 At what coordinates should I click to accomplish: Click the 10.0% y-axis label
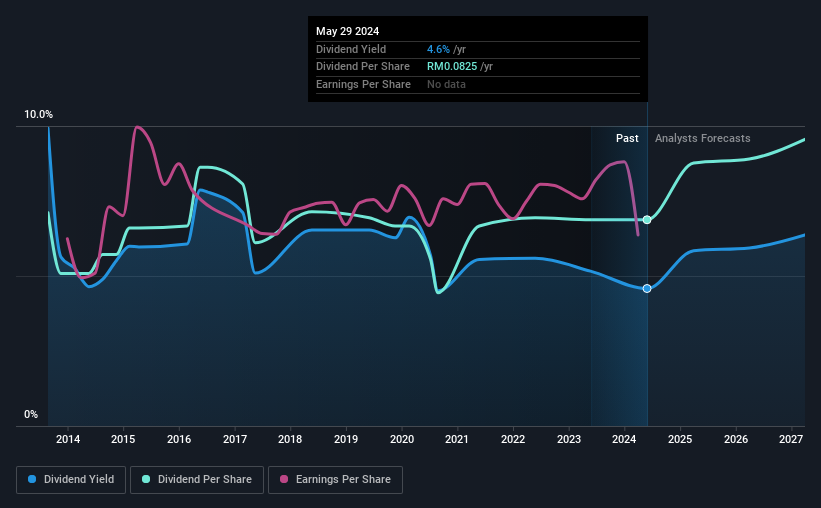[x=39, y=115]
